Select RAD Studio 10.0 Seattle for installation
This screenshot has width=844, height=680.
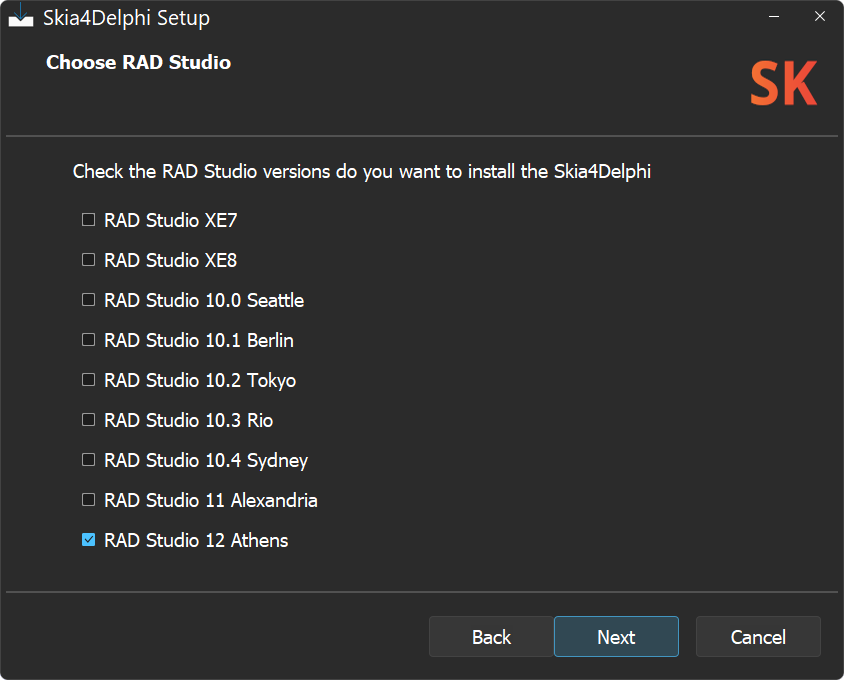pyautogui.click(x=88, y=299)
